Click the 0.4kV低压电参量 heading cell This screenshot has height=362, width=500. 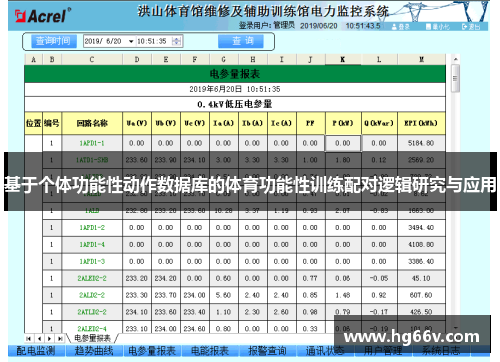point(235,104)
